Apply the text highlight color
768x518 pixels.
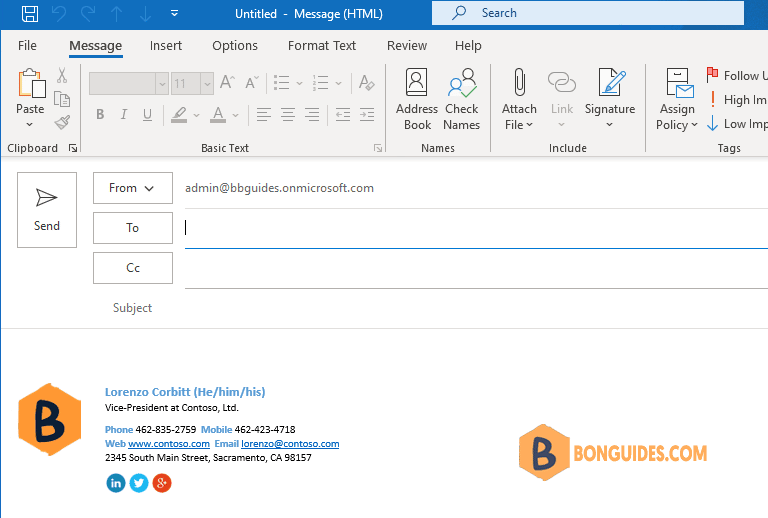point(179,115)
